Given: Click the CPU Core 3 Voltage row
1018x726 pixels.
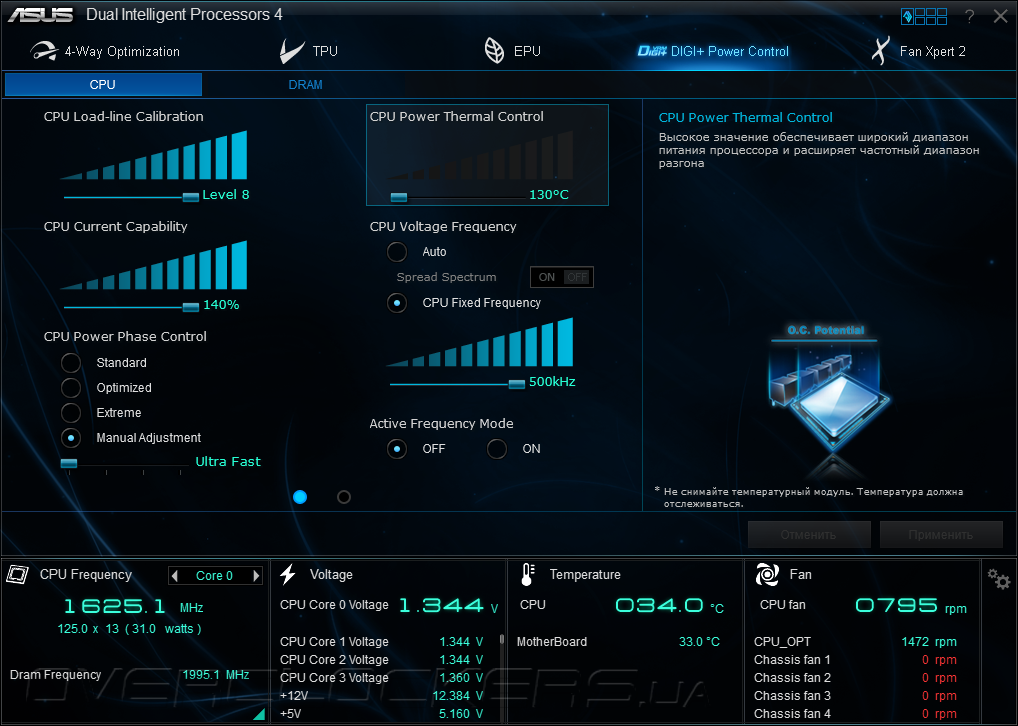Looking at the screenshot, I should [382, 677].
